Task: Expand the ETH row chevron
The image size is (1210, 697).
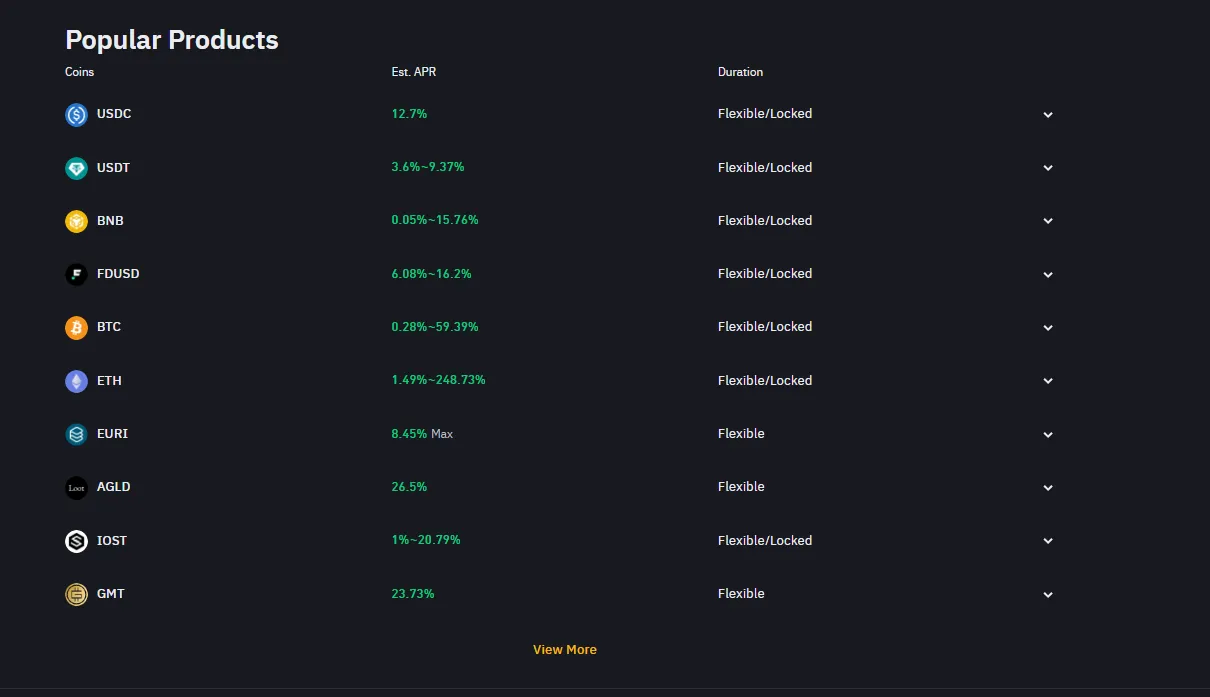Action: 1048,381
